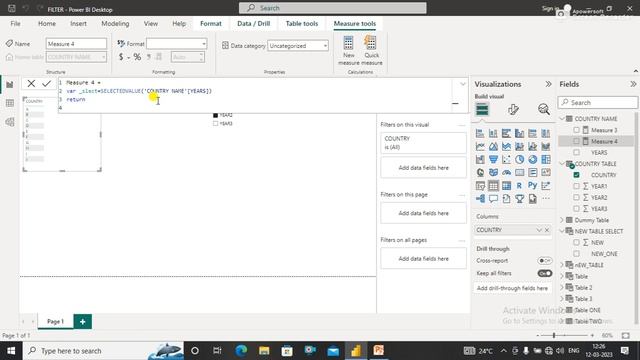
Task: Collapse the Fields pane chevrons
Action: 633,84
